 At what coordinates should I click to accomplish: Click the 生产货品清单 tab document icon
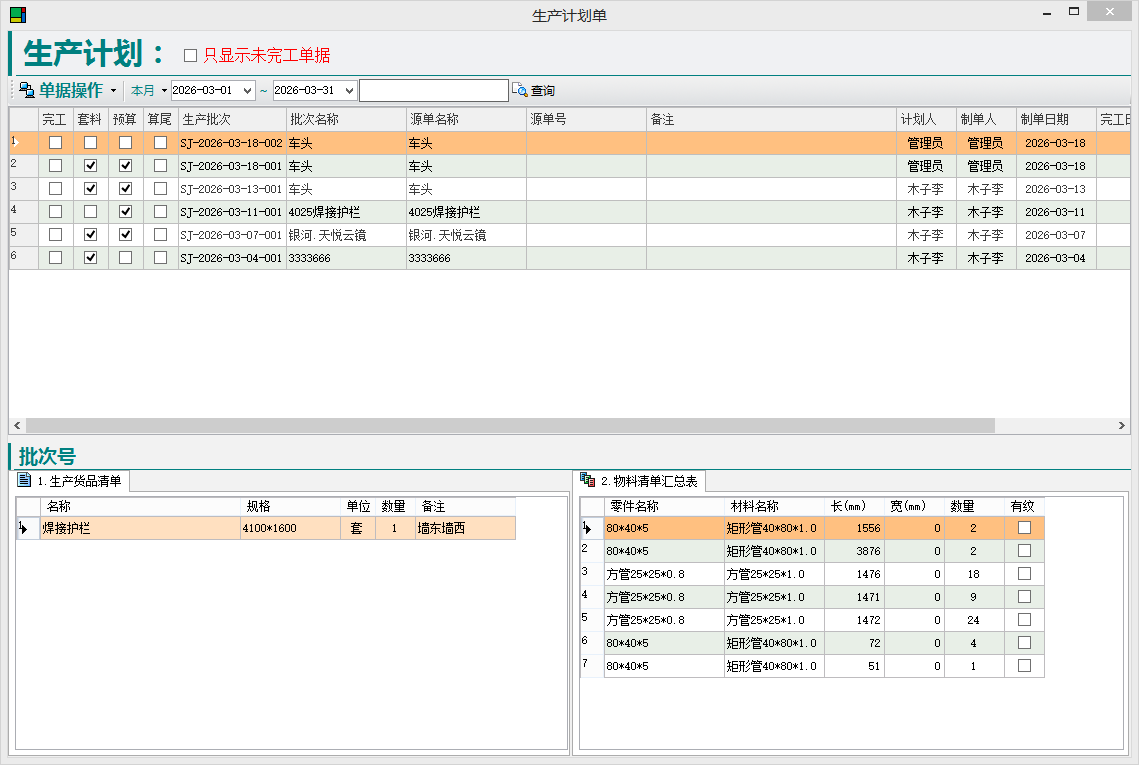25,481
